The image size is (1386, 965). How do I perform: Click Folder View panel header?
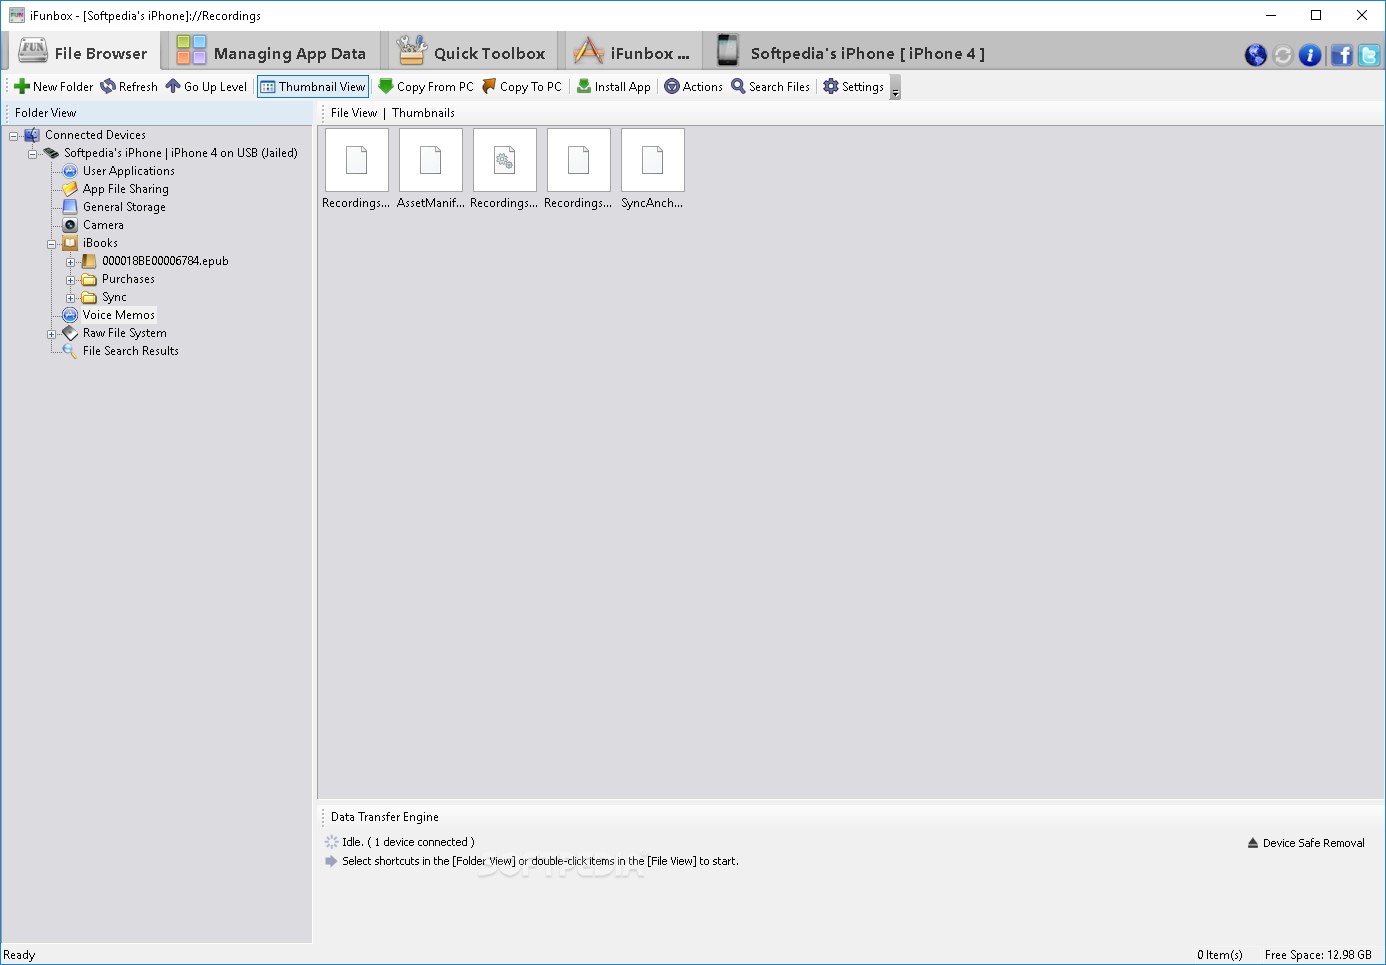[45, 113]
